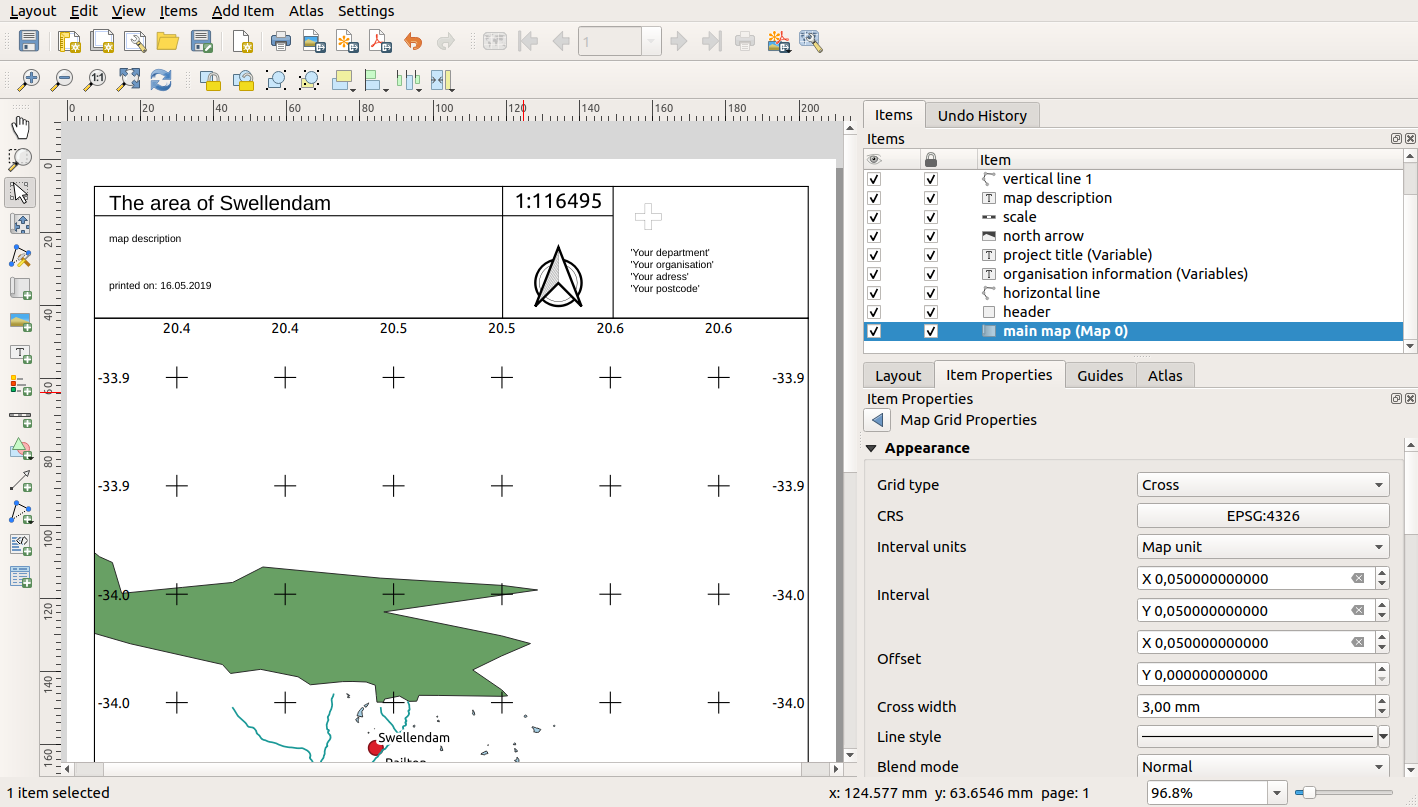Screen dimensions: 1418x807
Task: Select the Add Scale Bar tool
Action: pos(20,417)
